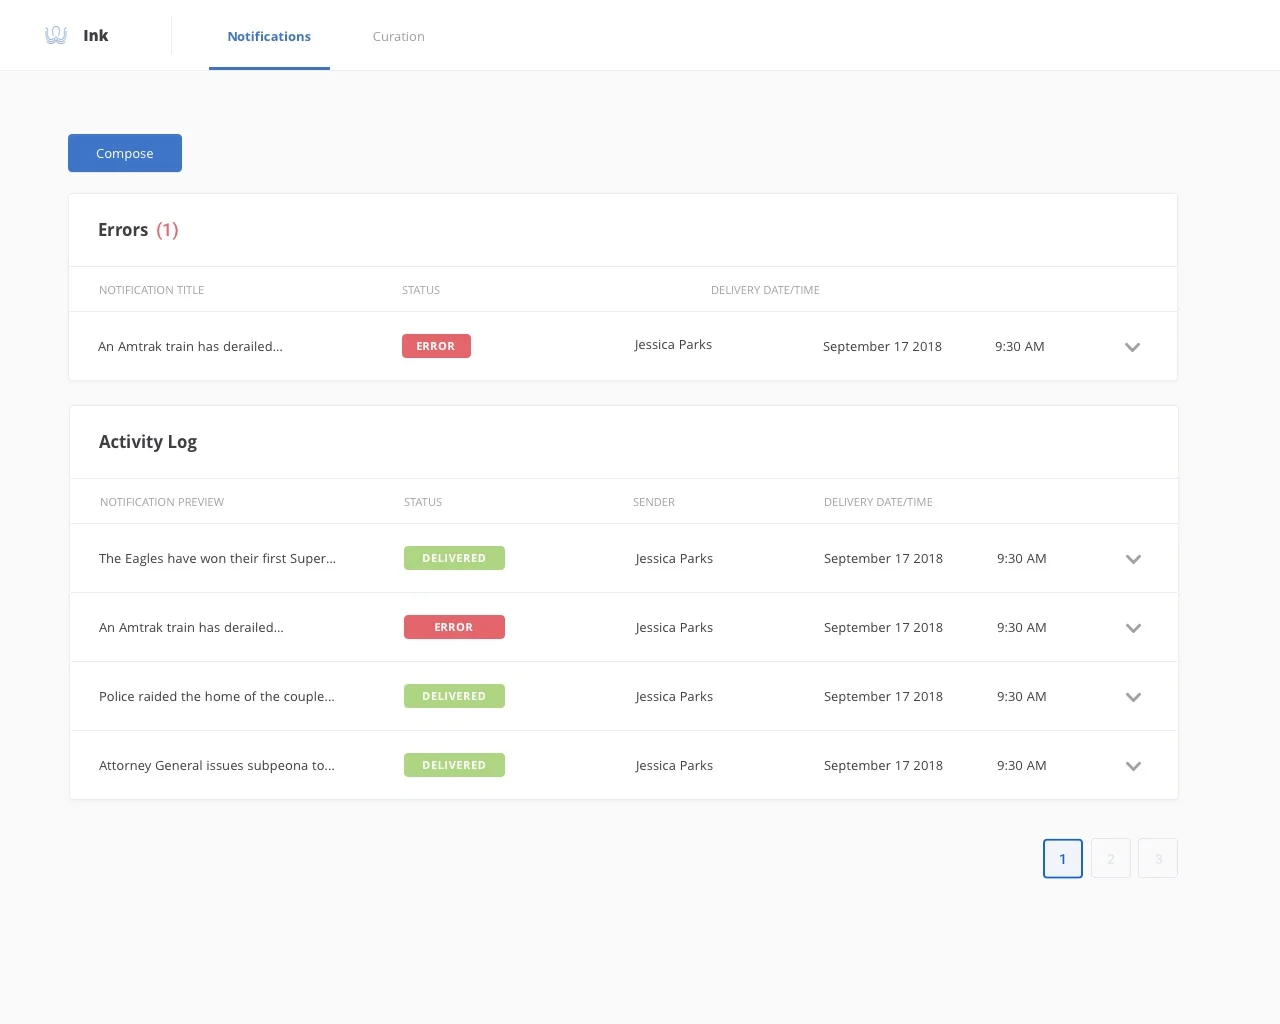Click the 'Activity Log' heading
This screenshot has width=1280, height=1024.
tap(148, 442)
